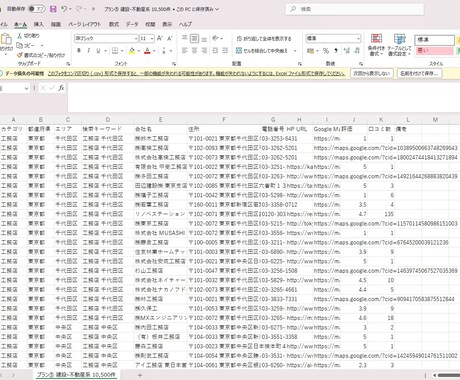Click the text orientation icon
Viewport: 460px width, 380px height.
click(216, 38)
